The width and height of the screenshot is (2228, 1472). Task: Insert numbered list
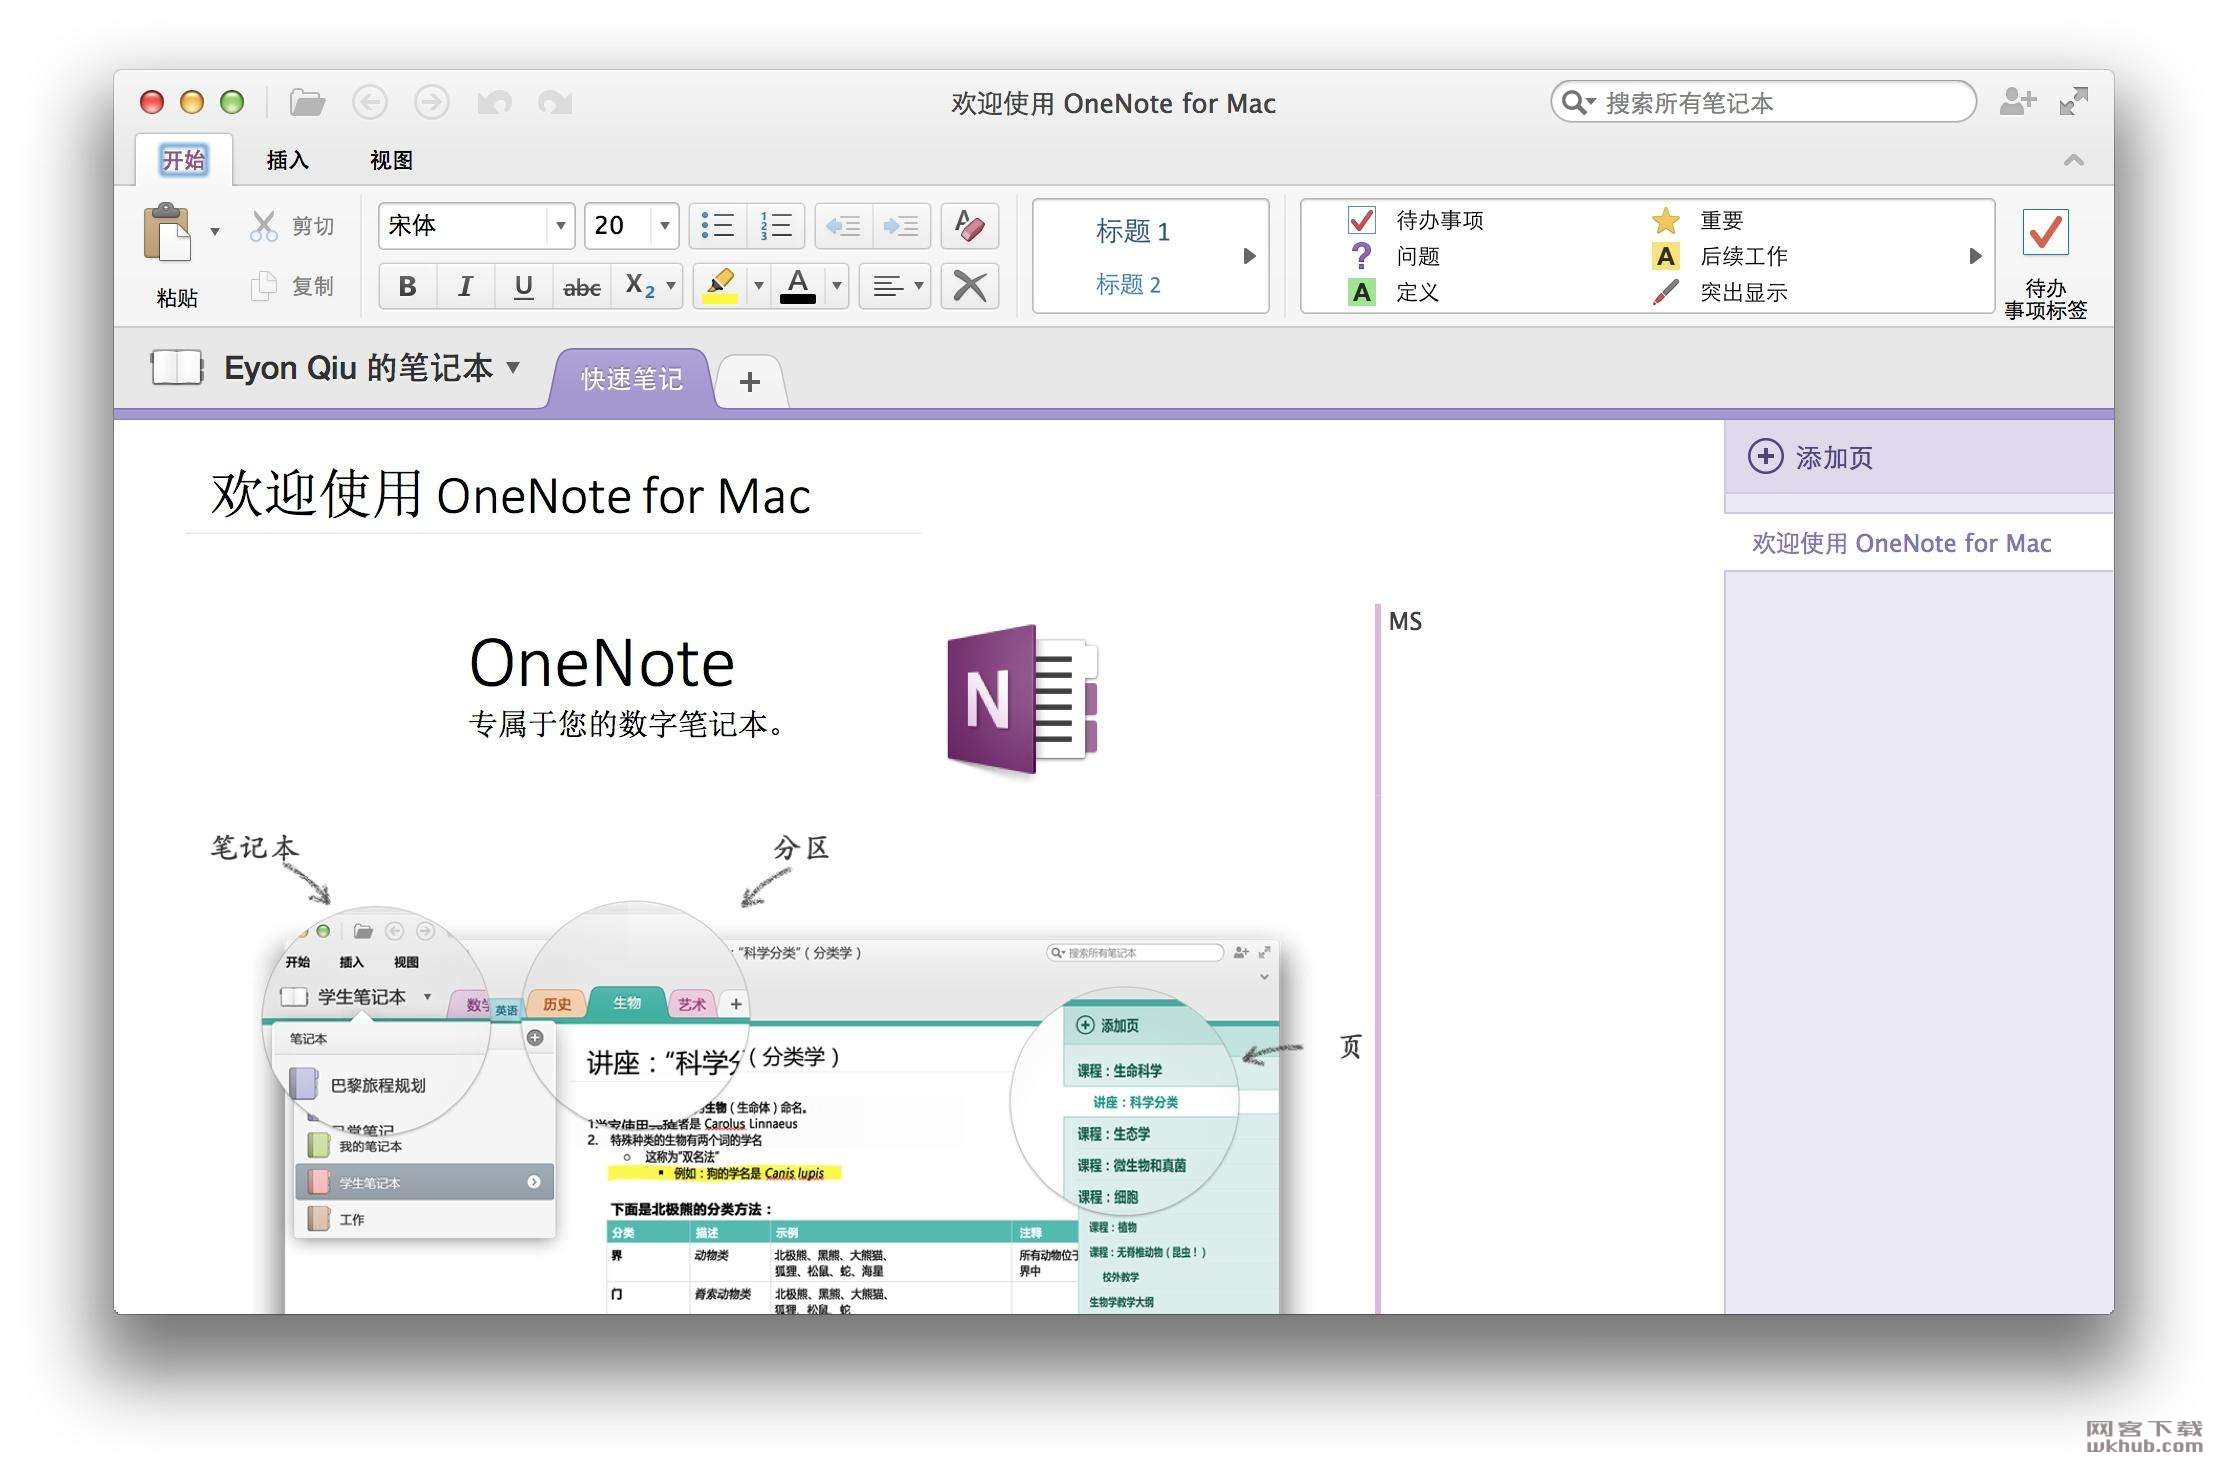tap(776, 226)
